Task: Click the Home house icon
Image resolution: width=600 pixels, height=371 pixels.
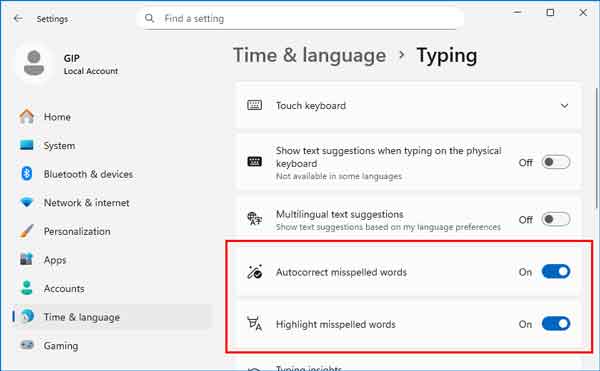Action: (27, 117)
